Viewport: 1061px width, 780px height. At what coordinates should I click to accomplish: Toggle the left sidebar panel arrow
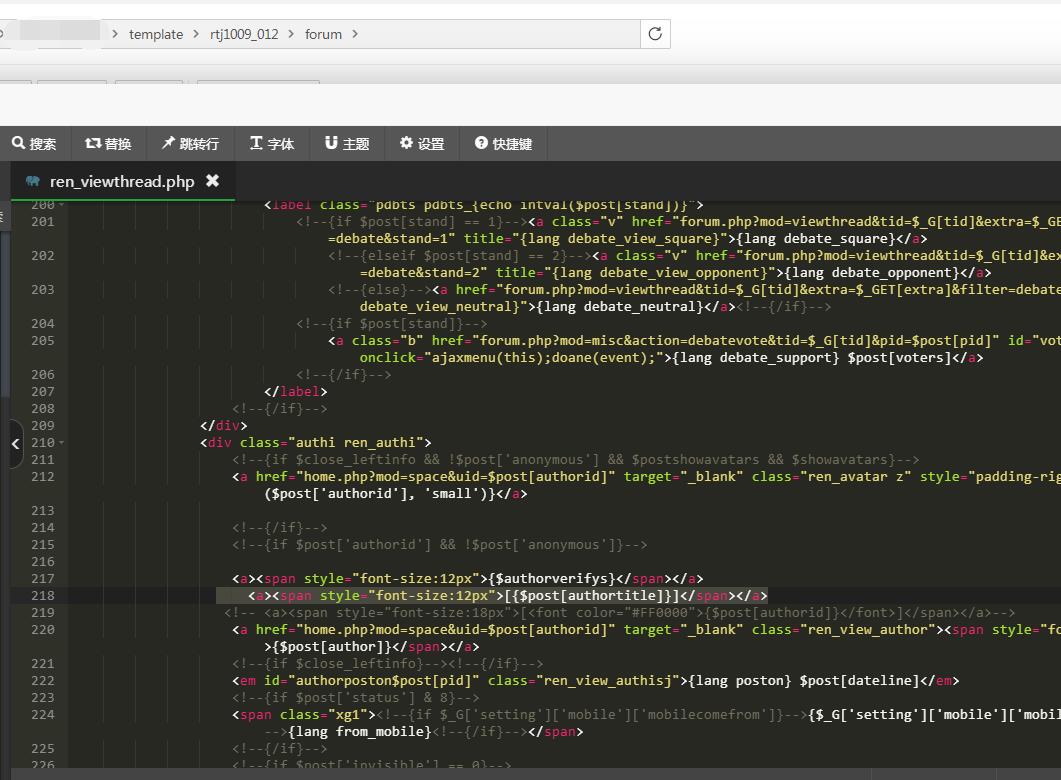click(x=16, y=443)
